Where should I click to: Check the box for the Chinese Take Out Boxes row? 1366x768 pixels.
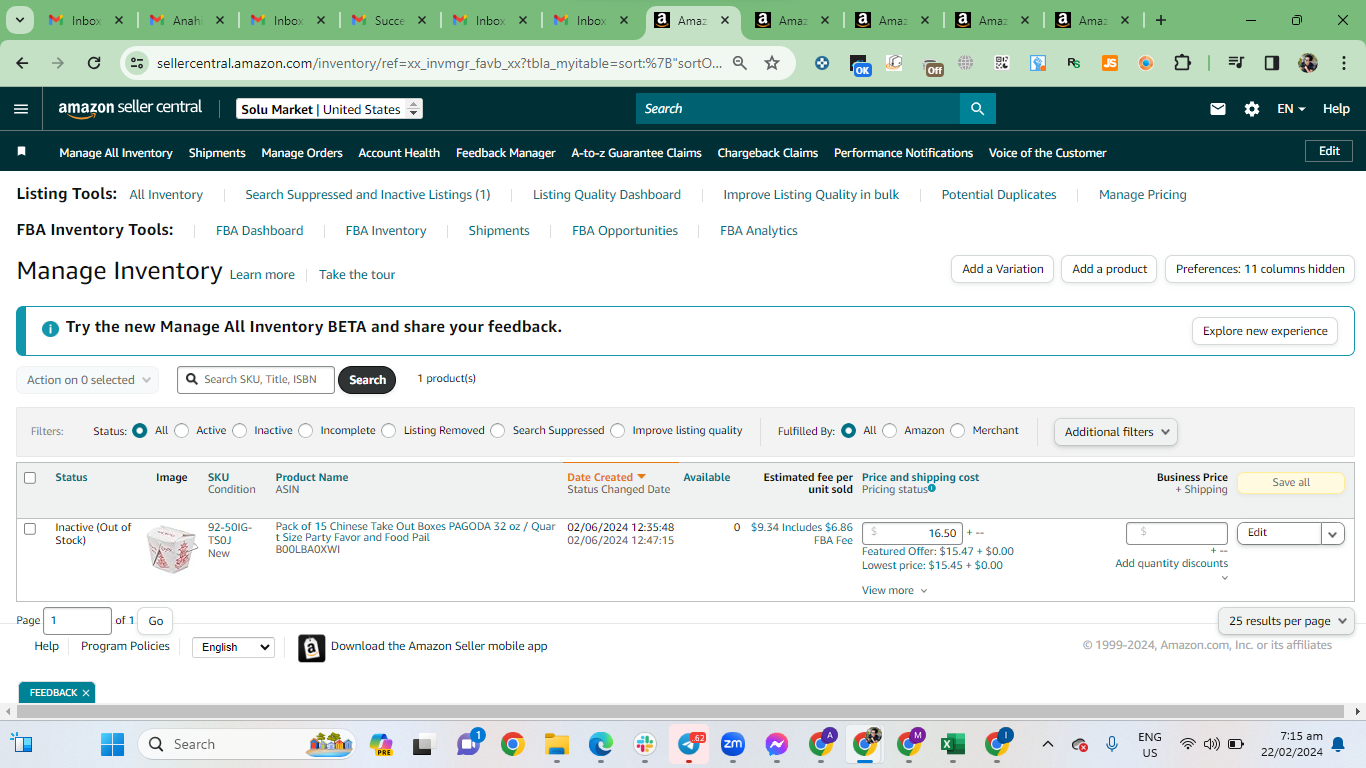[30, 529]
